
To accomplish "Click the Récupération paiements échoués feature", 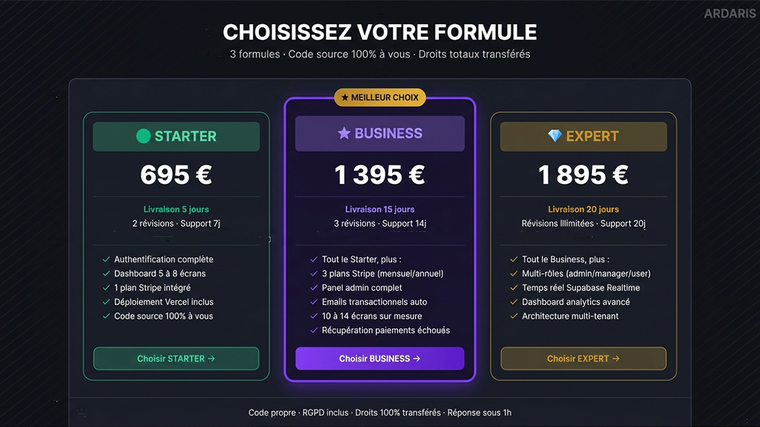I will 385,330.
